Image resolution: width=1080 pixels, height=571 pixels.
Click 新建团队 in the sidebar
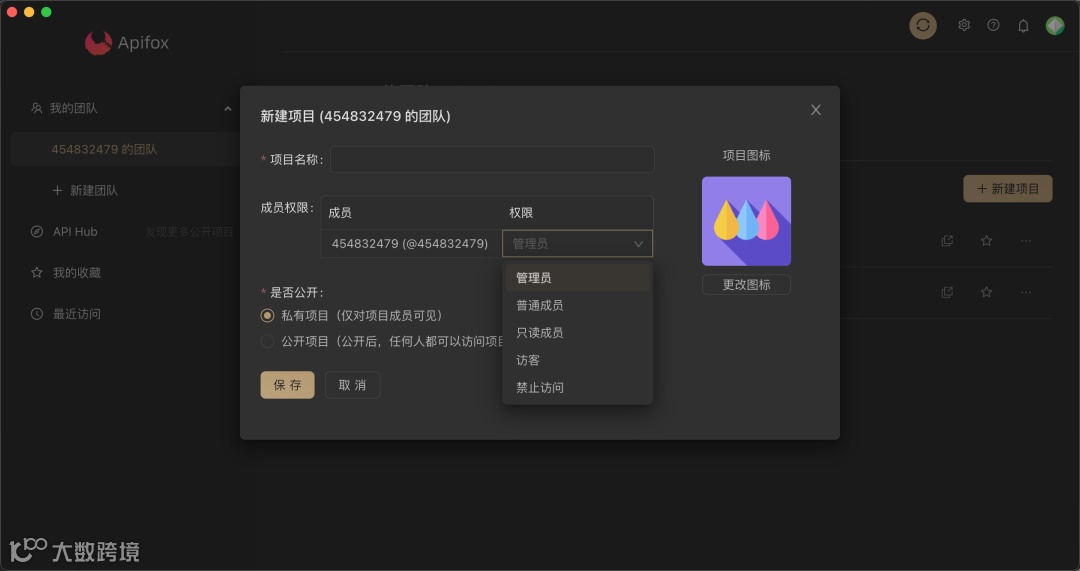(85, 191)
